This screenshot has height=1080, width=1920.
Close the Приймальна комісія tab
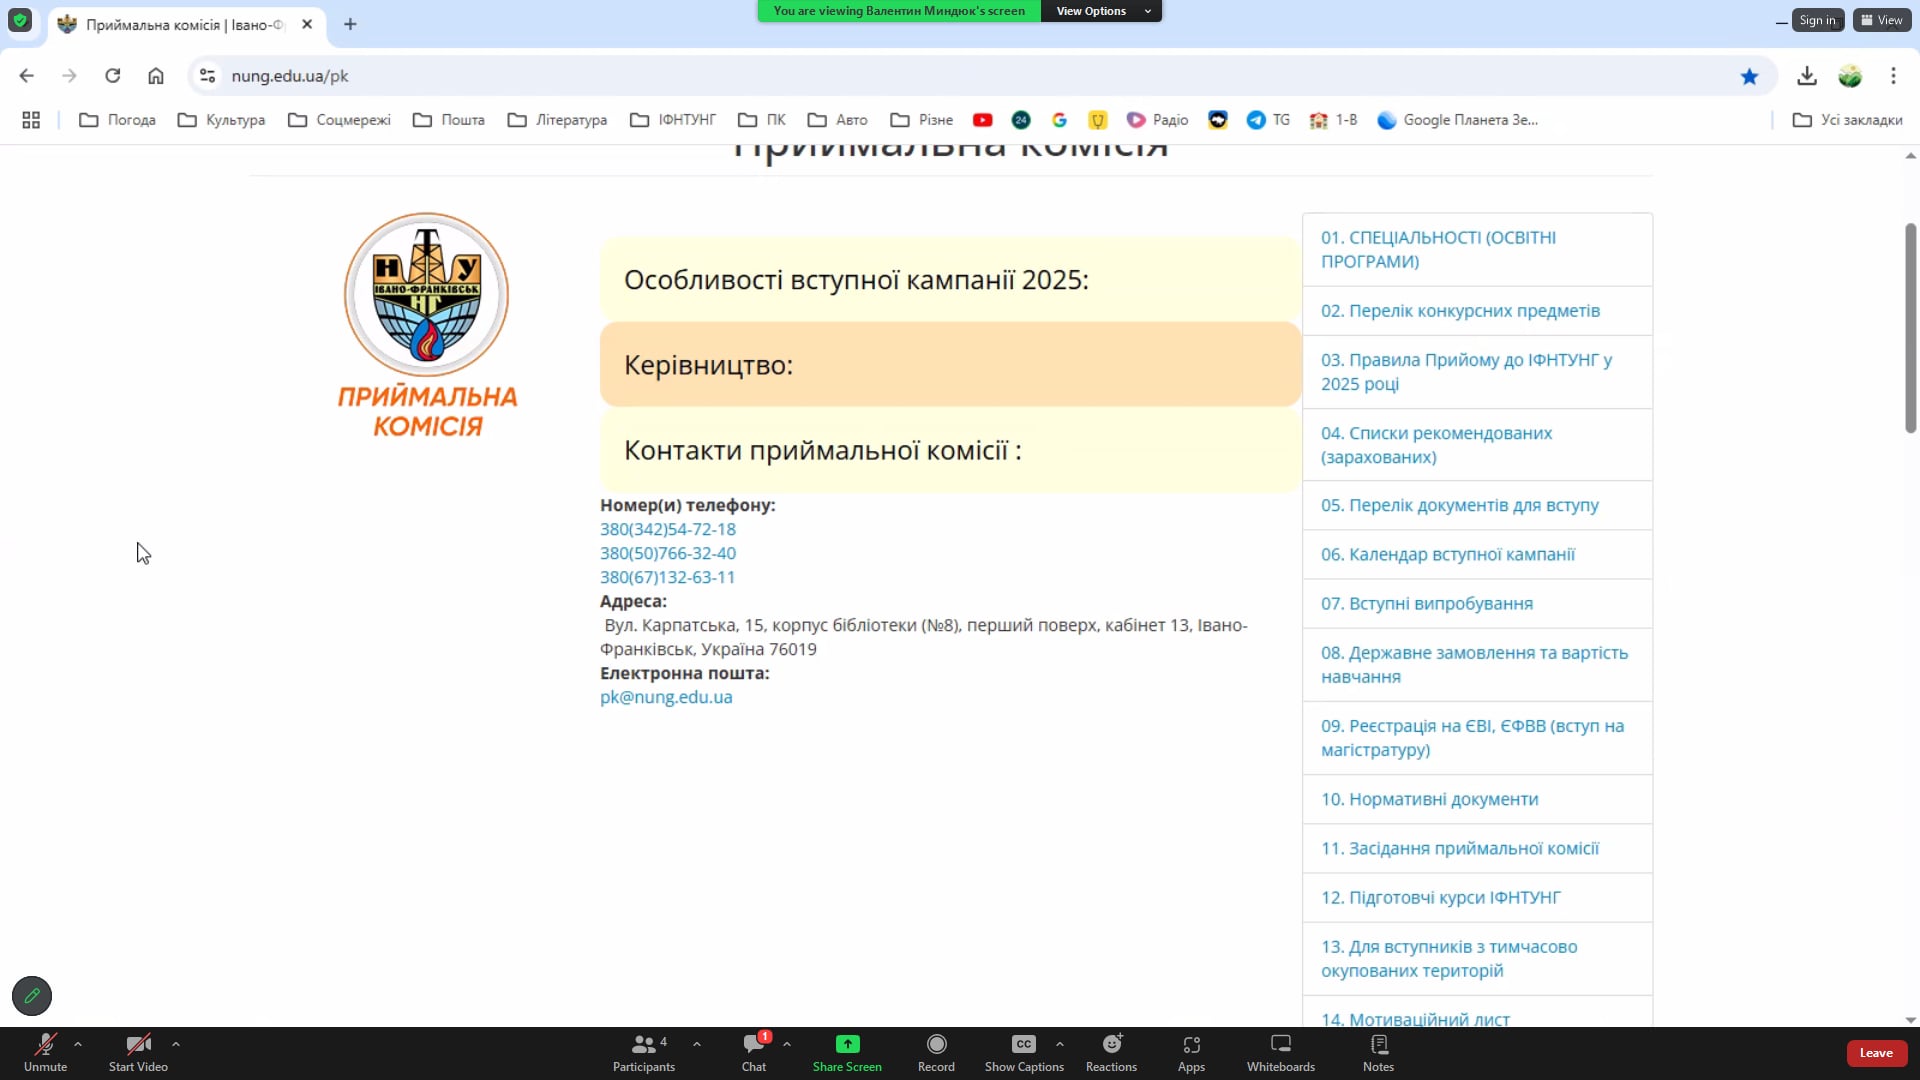[x=307, y=24]
